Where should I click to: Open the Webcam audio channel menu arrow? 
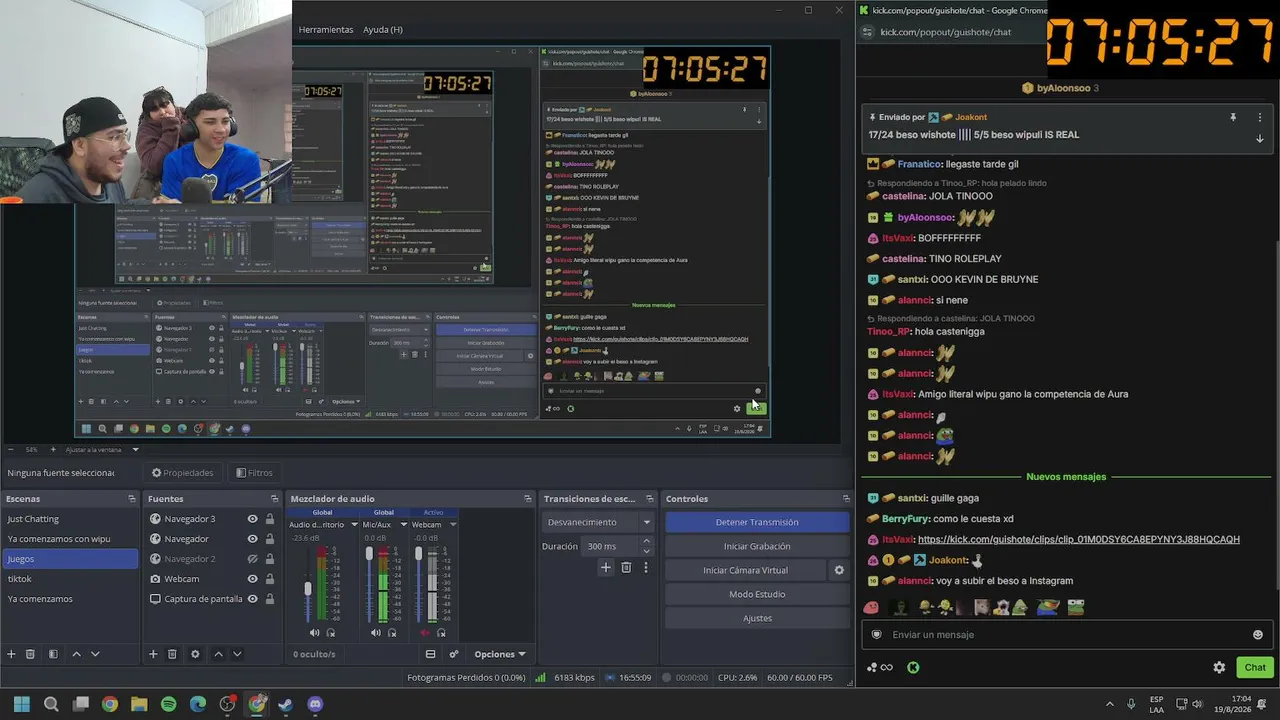click(x=453, y=525)
